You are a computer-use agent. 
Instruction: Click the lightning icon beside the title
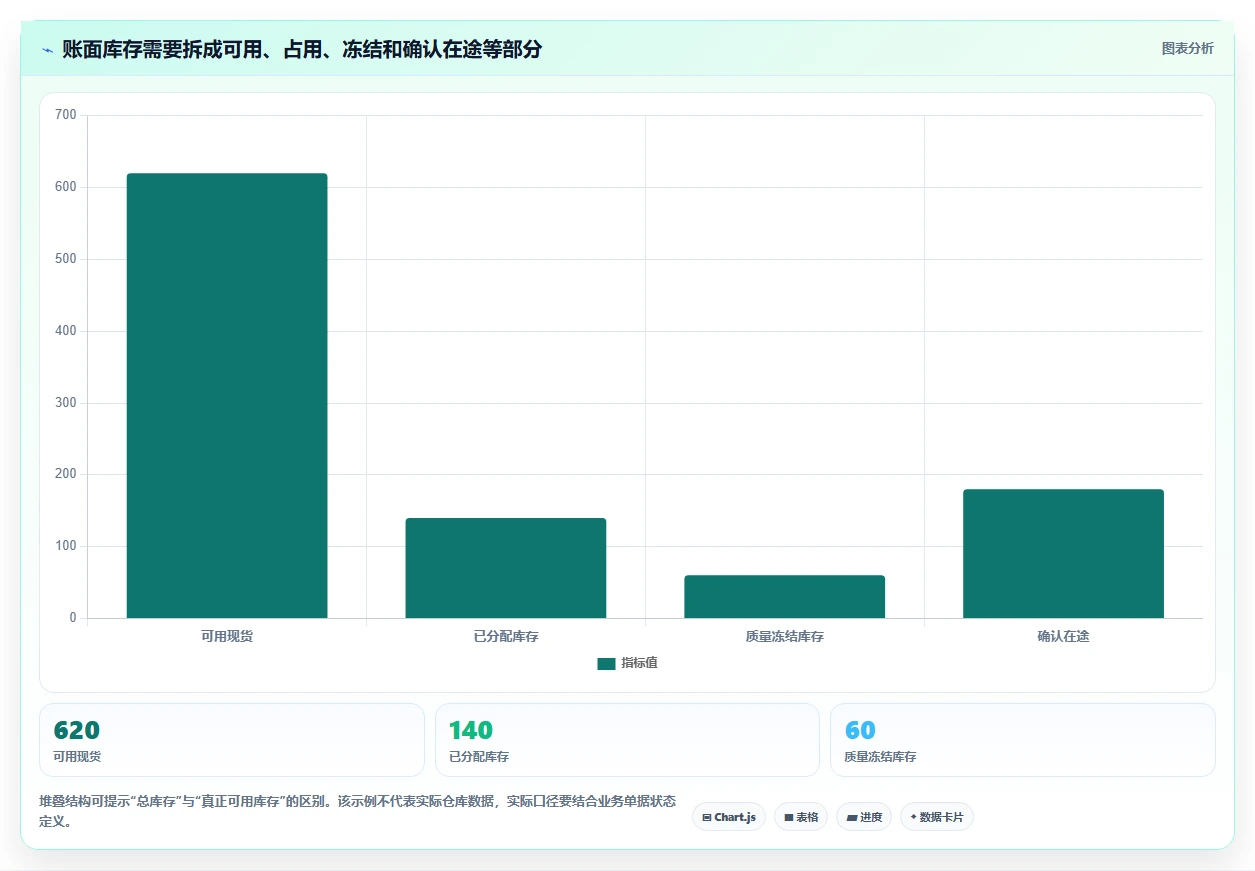47,49
